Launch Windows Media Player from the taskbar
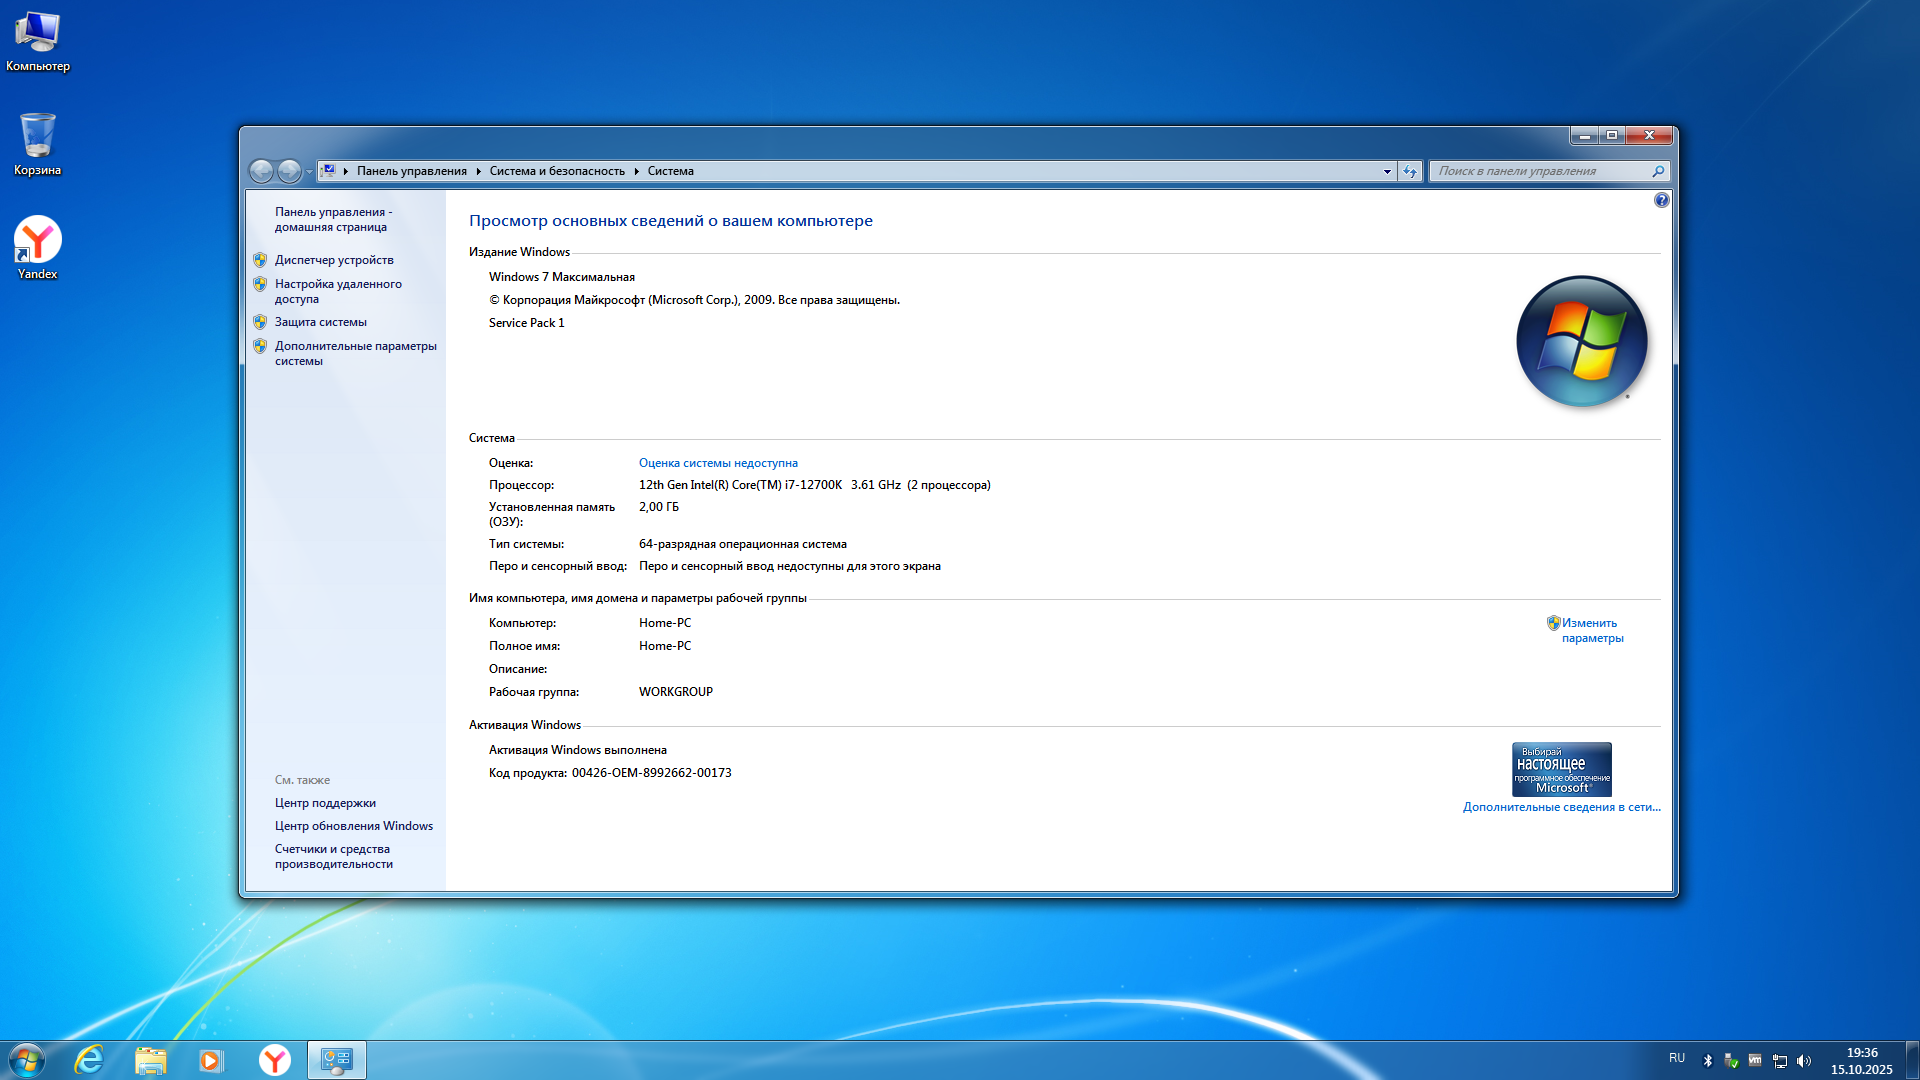This screenshot has width=1920, height=1080. (211, 1060)
